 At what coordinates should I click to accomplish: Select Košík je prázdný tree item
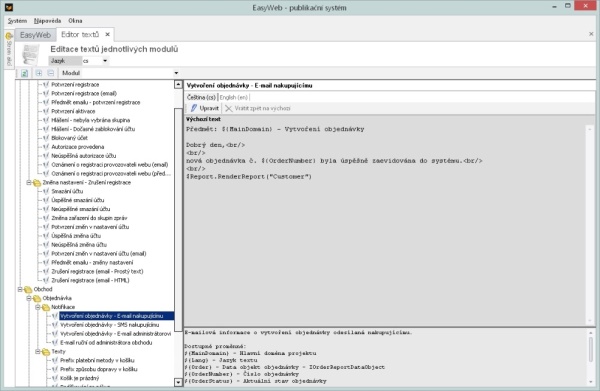80,378
